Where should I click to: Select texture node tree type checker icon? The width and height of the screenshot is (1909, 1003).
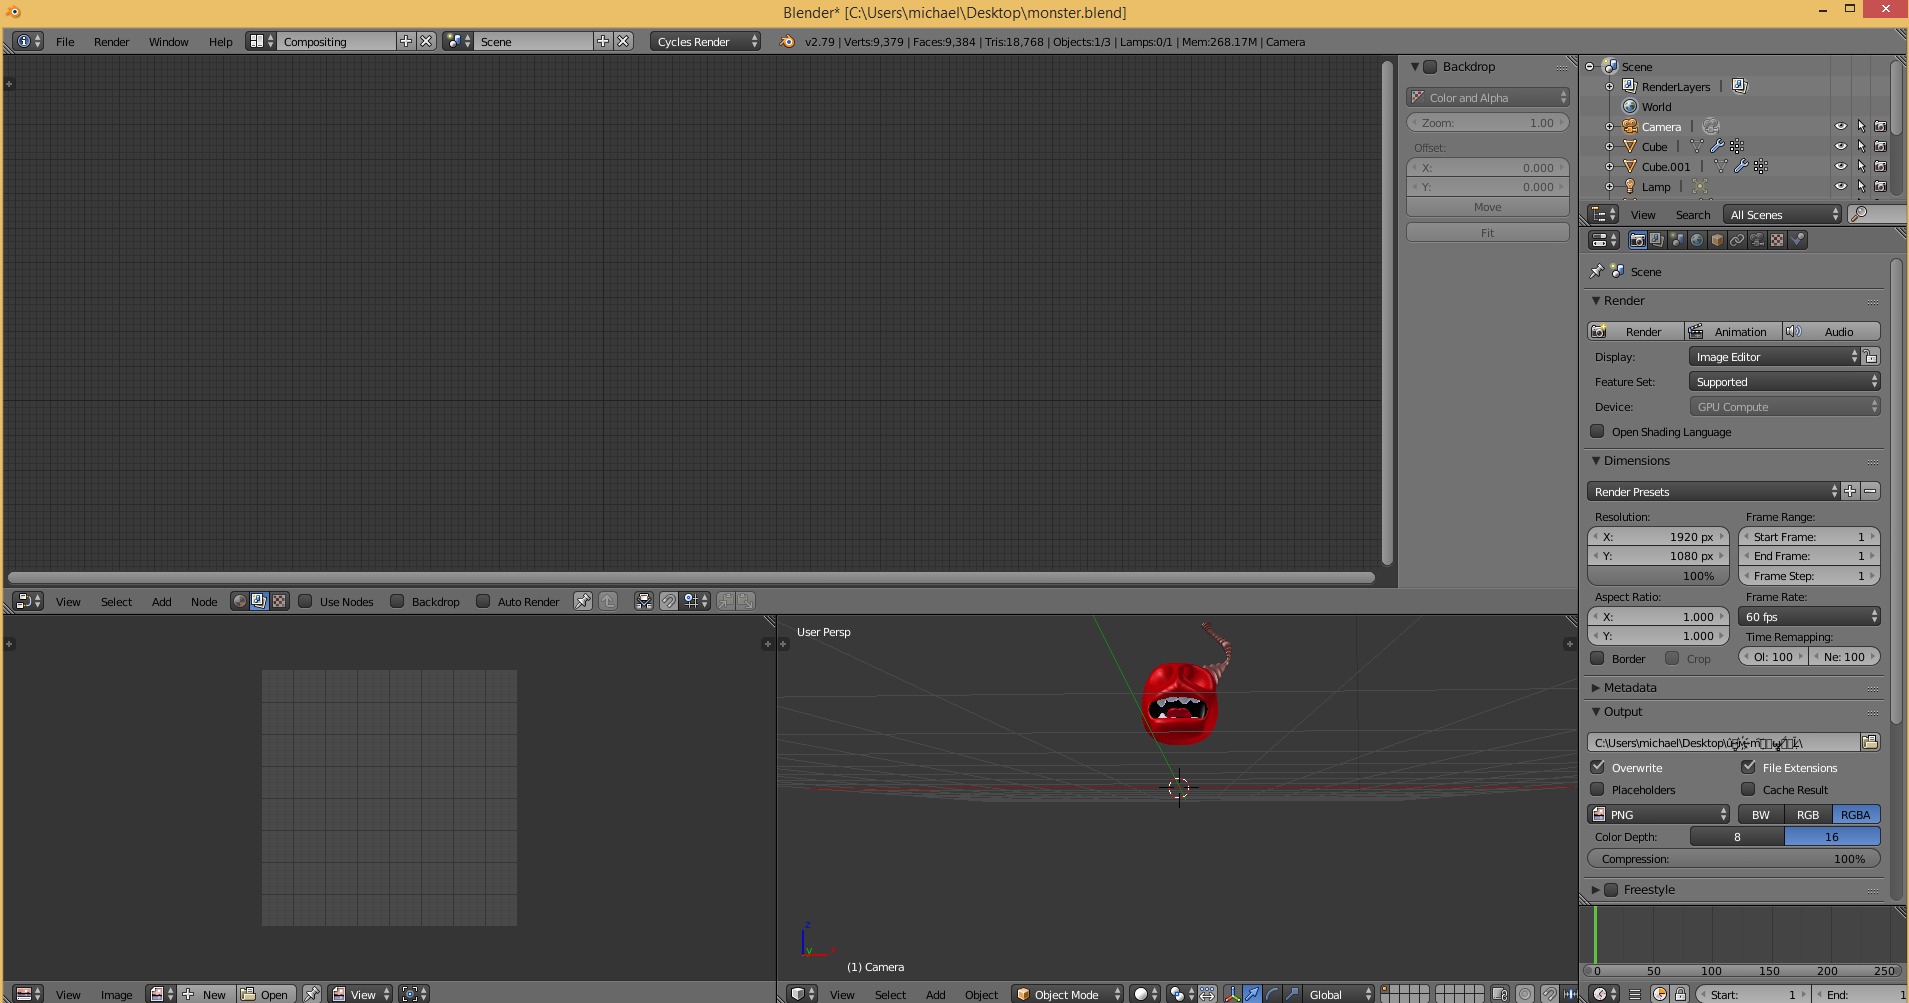(279, 601)
